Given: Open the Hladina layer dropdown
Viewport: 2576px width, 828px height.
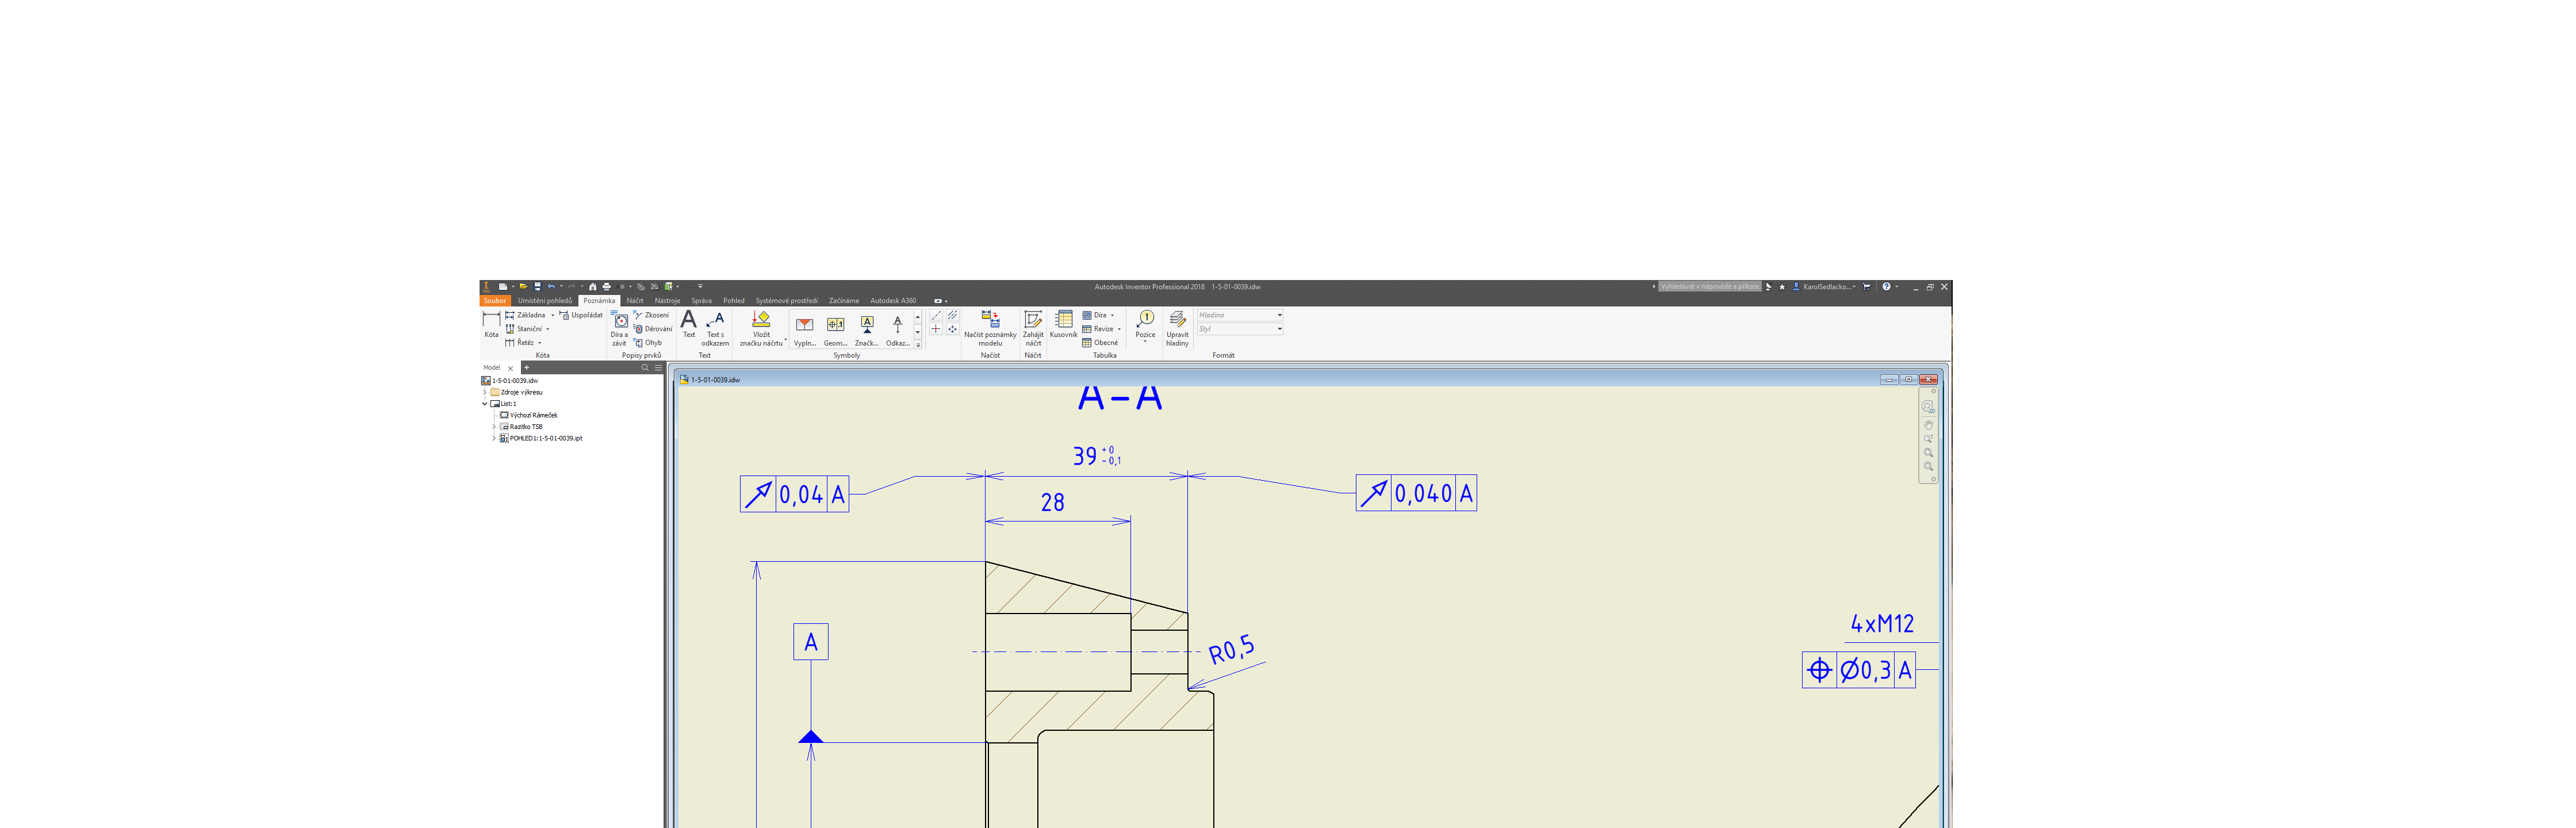Looking at the screenshot, I should pos(1279,315).
